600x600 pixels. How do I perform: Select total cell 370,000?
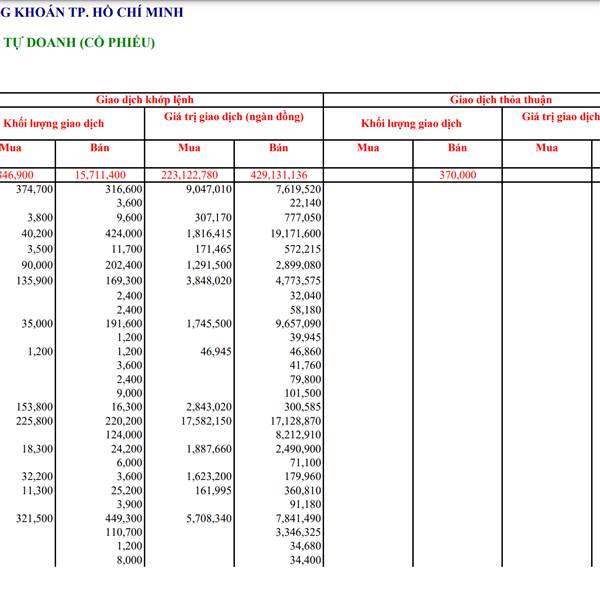click(458, 175)
